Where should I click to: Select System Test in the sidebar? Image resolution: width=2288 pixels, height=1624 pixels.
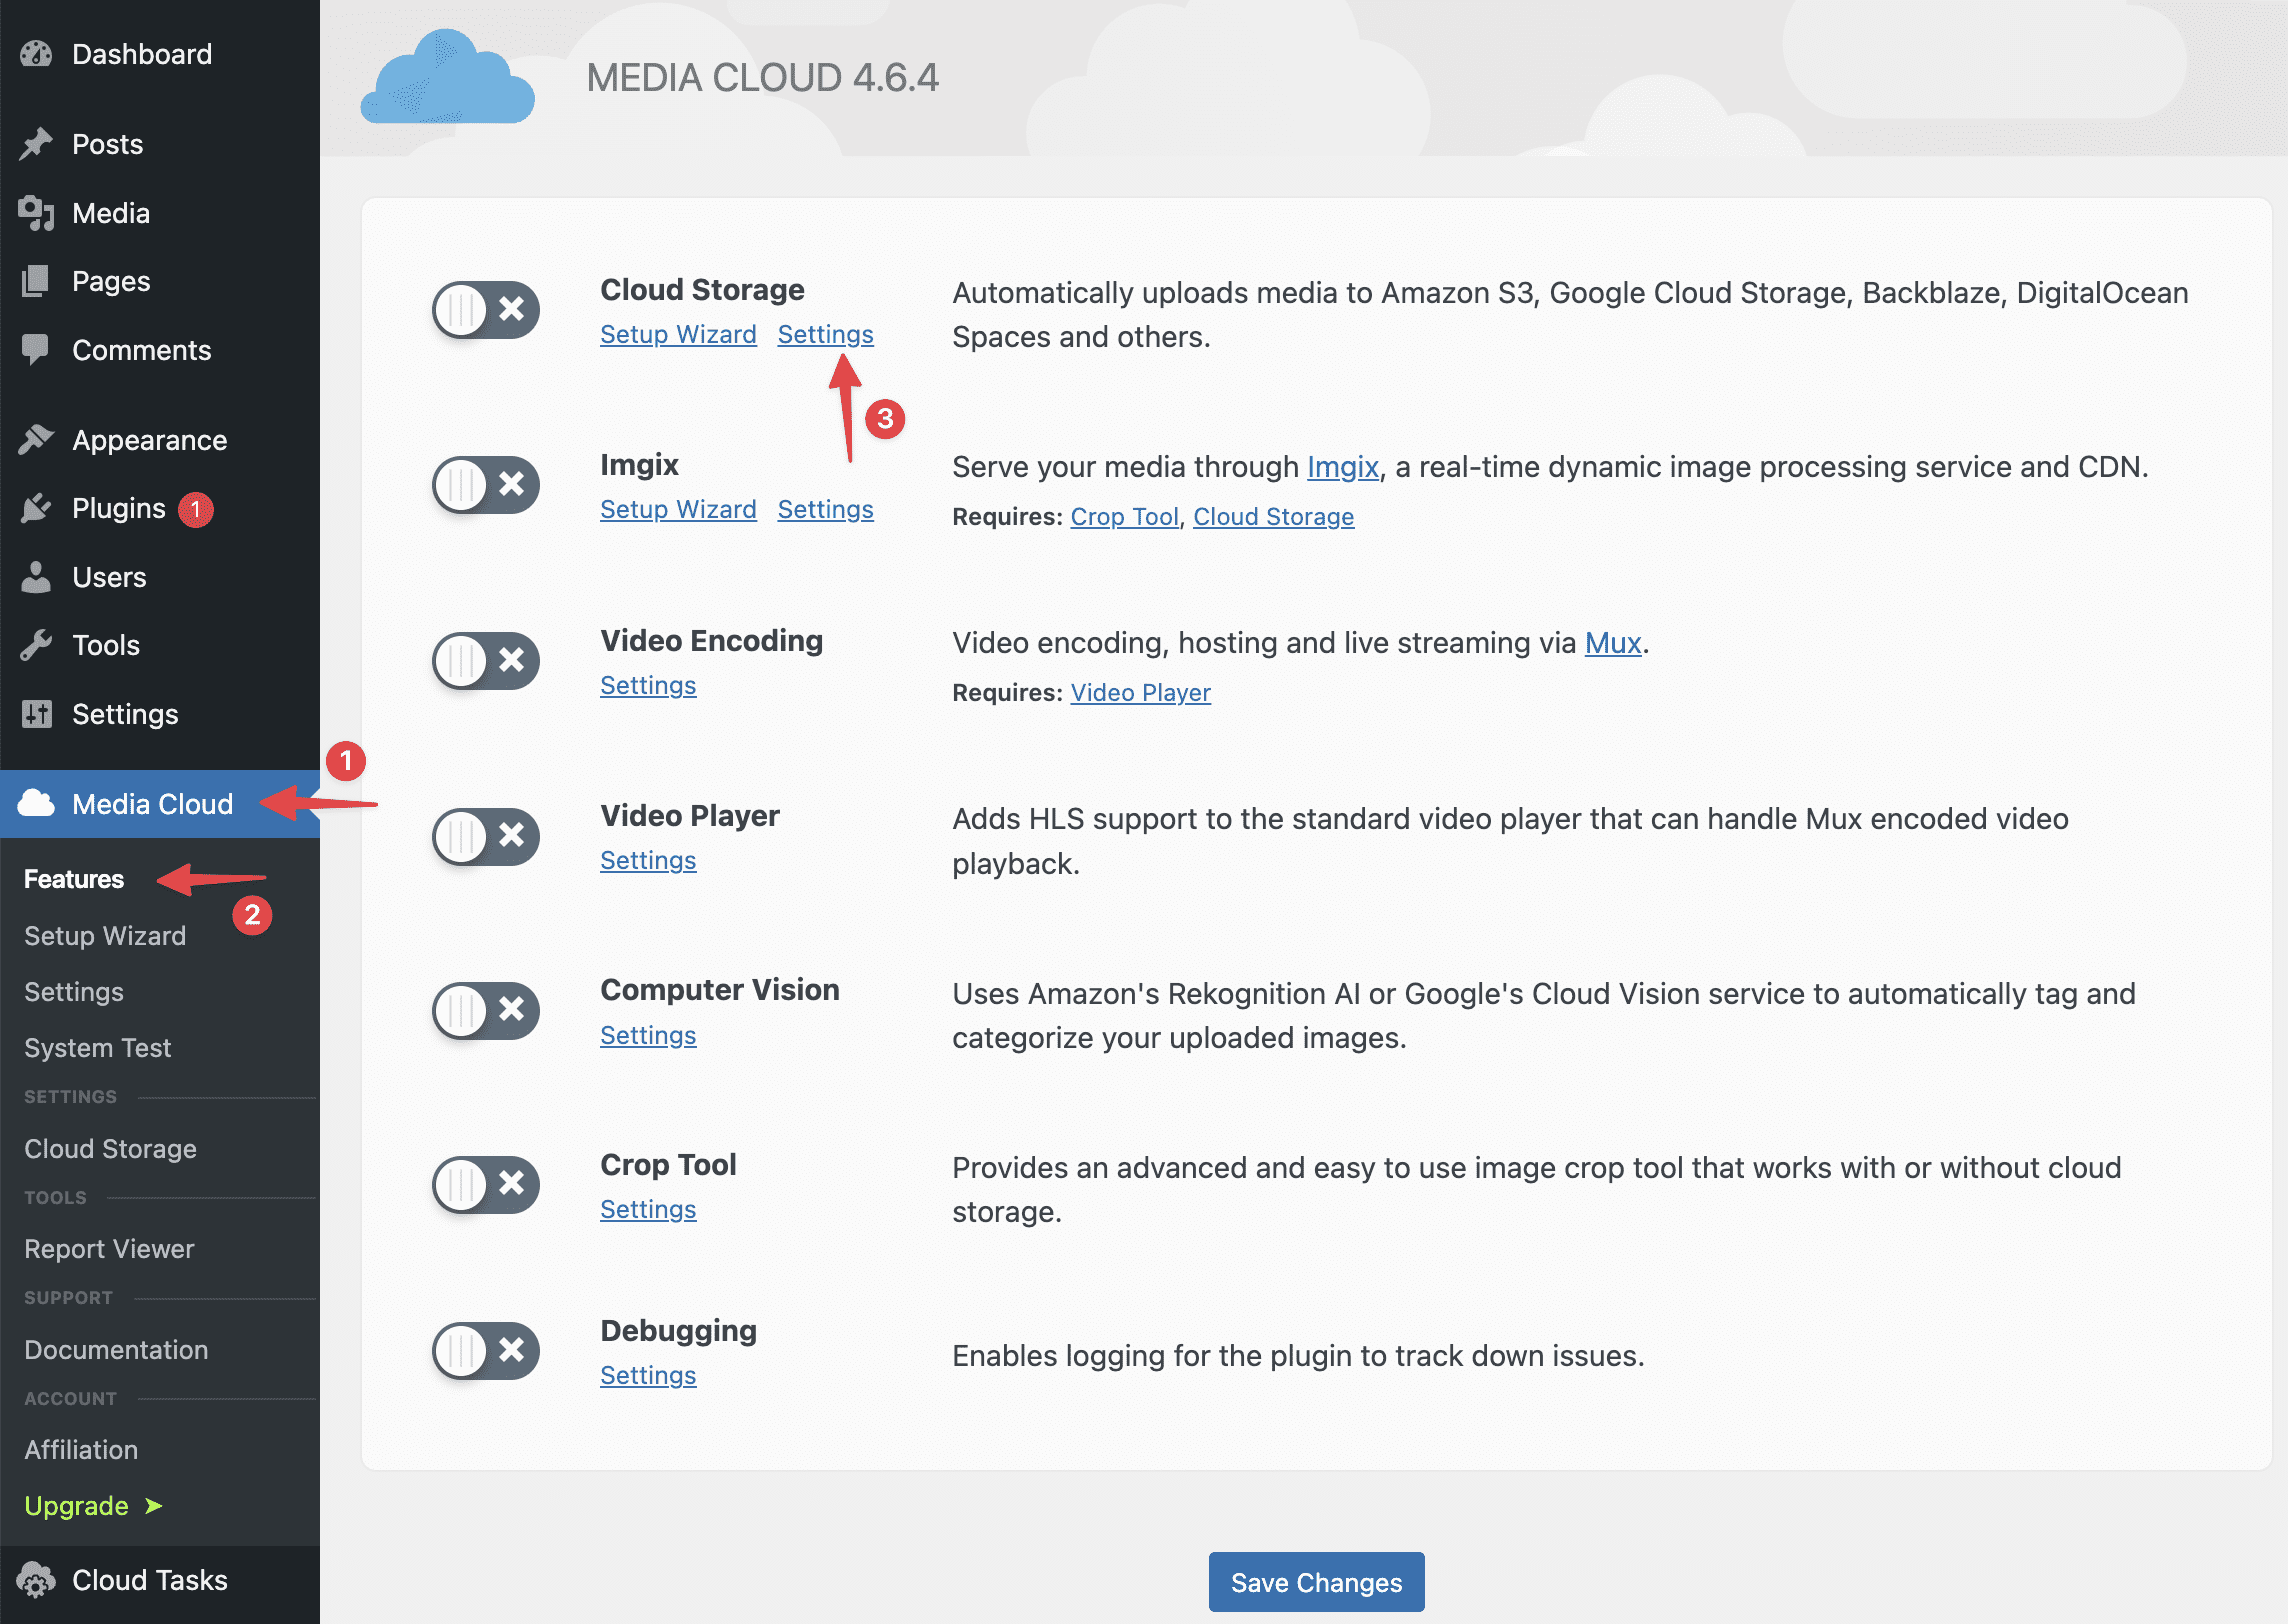pos(96,1048)
